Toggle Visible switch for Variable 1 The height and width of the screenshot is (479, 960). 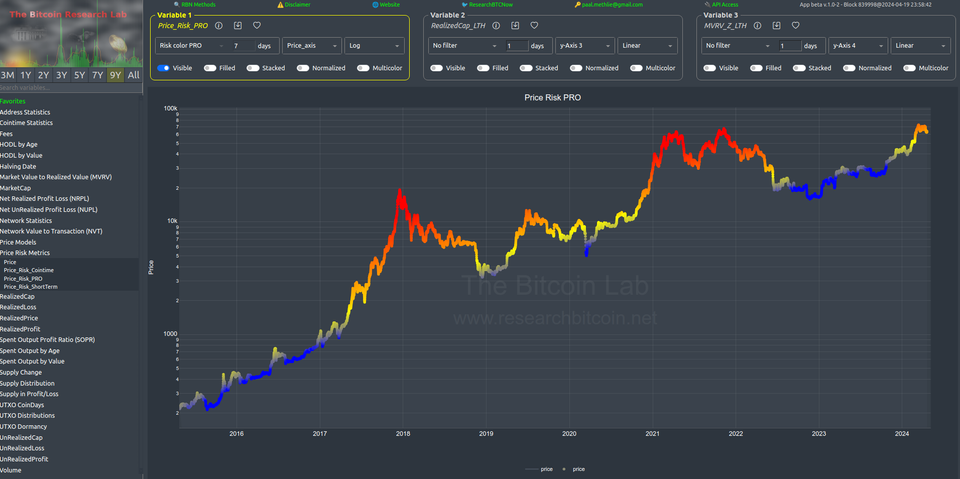point(163,68)
